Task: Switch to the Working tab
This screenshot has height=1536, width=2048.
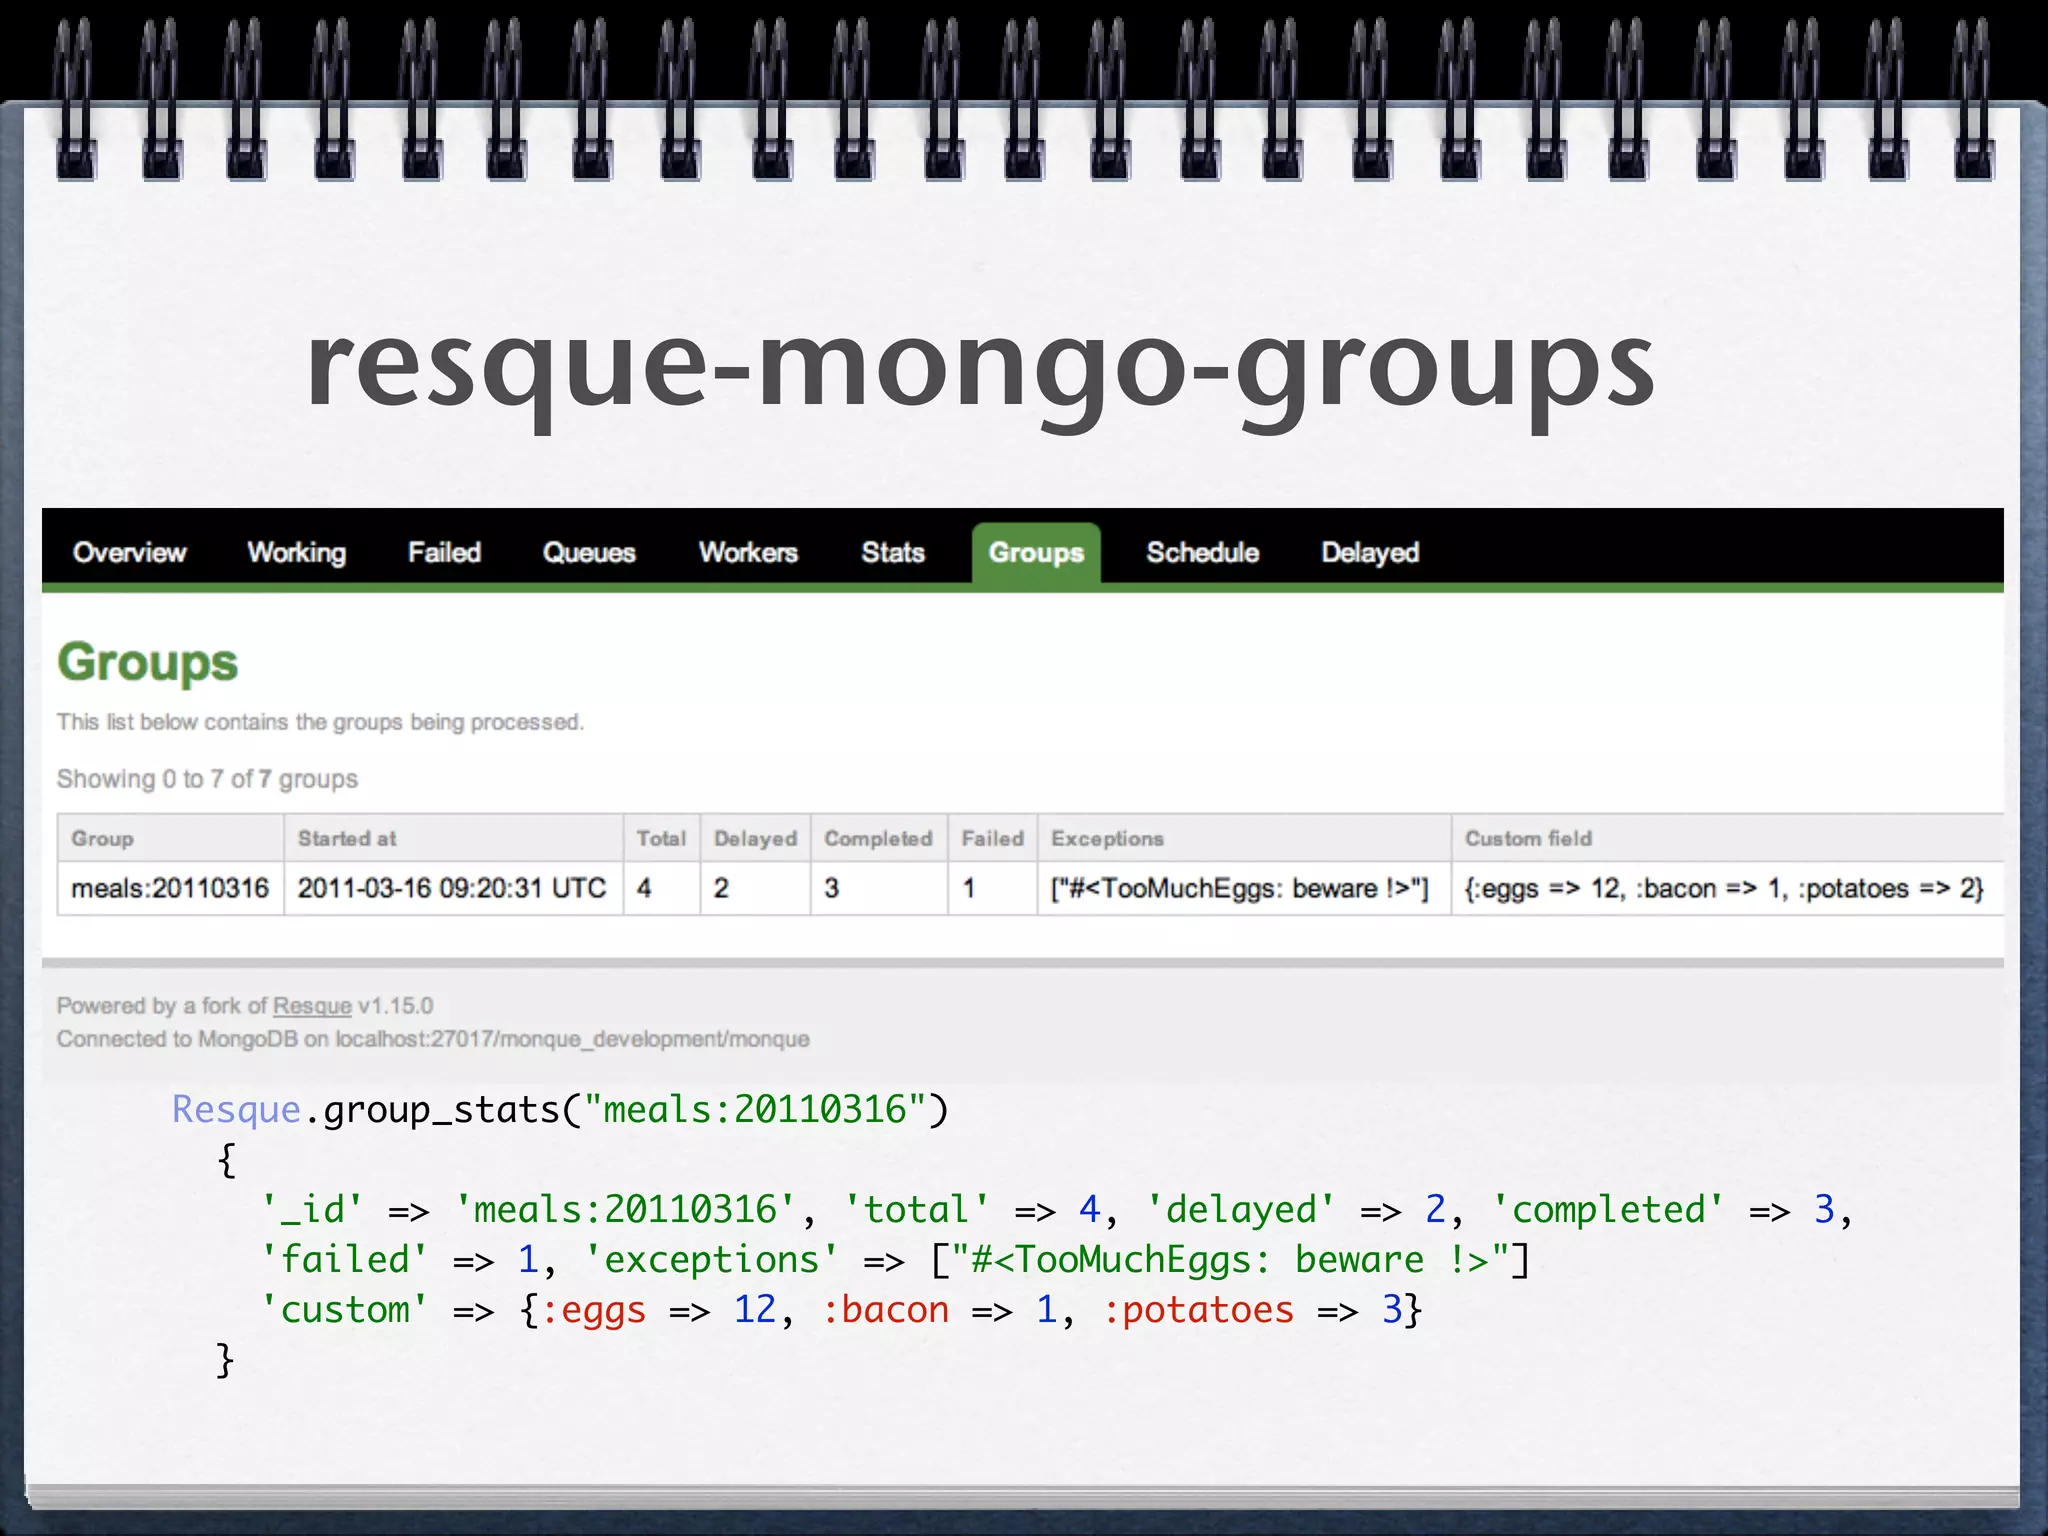Action: 297,553
